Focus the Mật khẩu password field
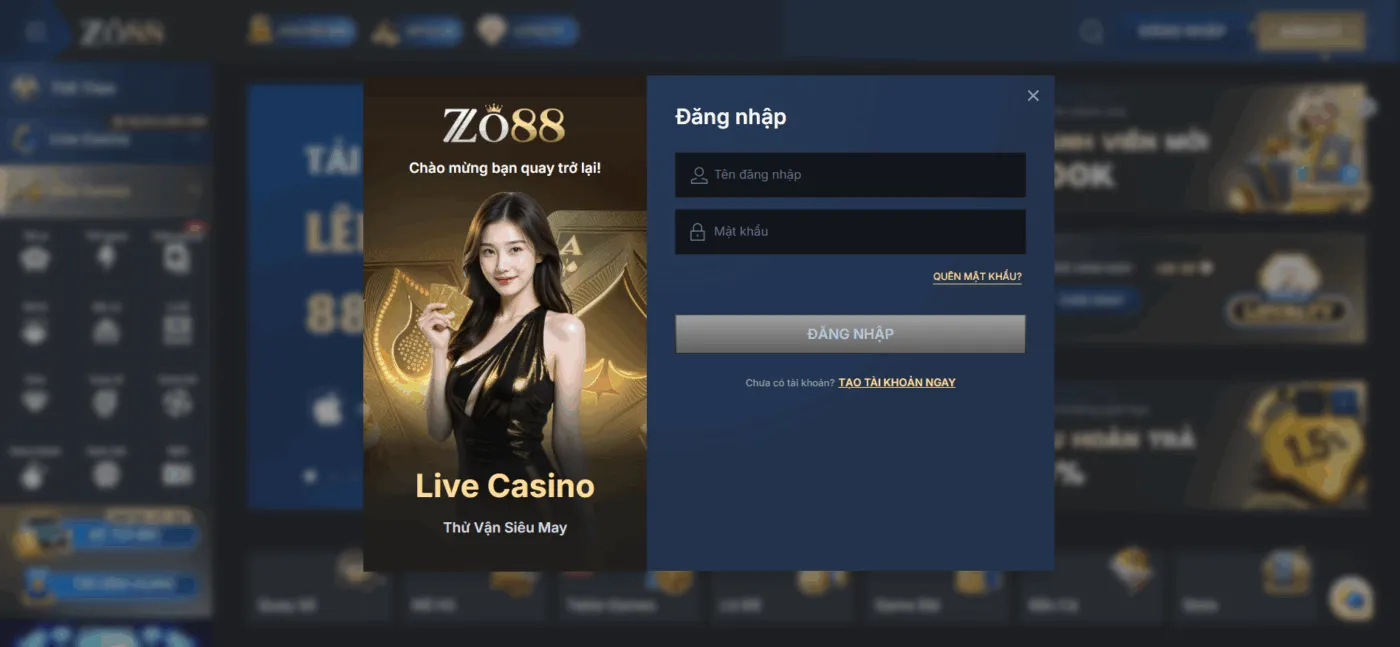This screenshot has height=647, width=1400. point(850,232)
